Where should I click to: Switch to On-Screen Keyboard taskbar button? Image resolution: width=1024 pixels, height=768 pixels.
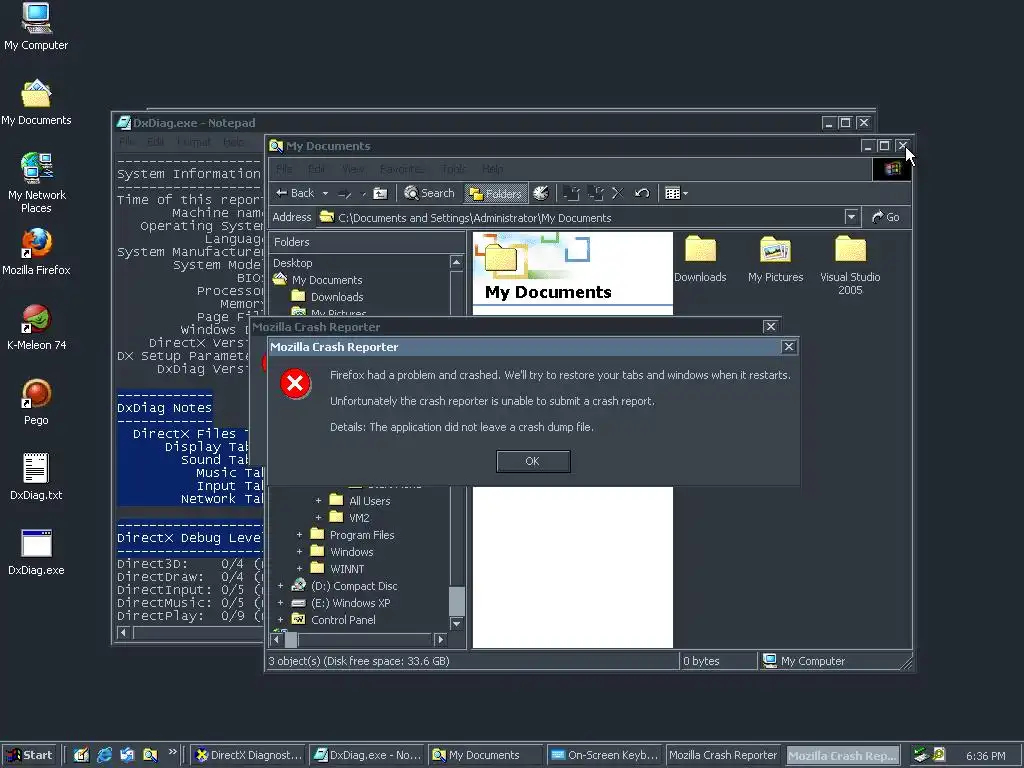pyautogui.click(x=603, y=755)
